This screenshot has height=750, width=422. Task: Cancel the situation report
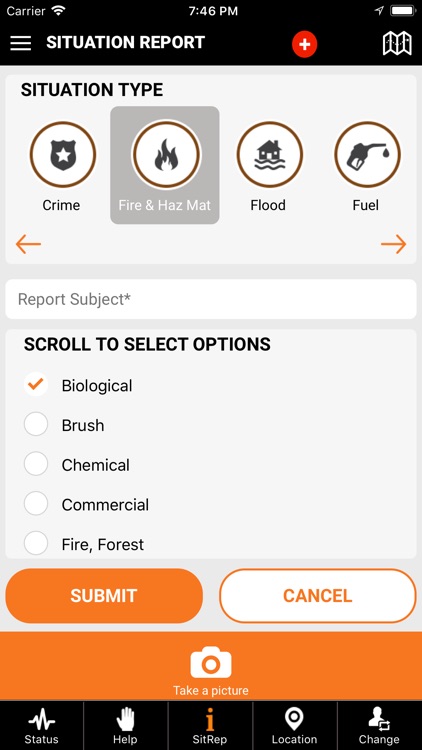point(318,596)
